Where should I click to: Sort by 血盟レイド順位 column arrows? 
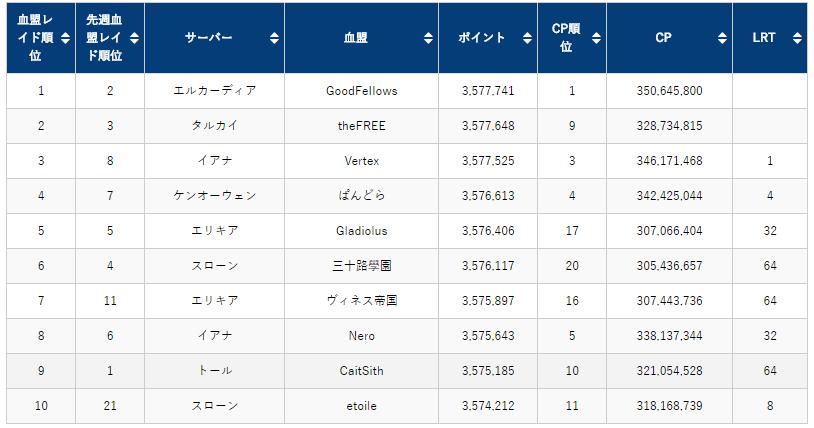tap(65, 38)
